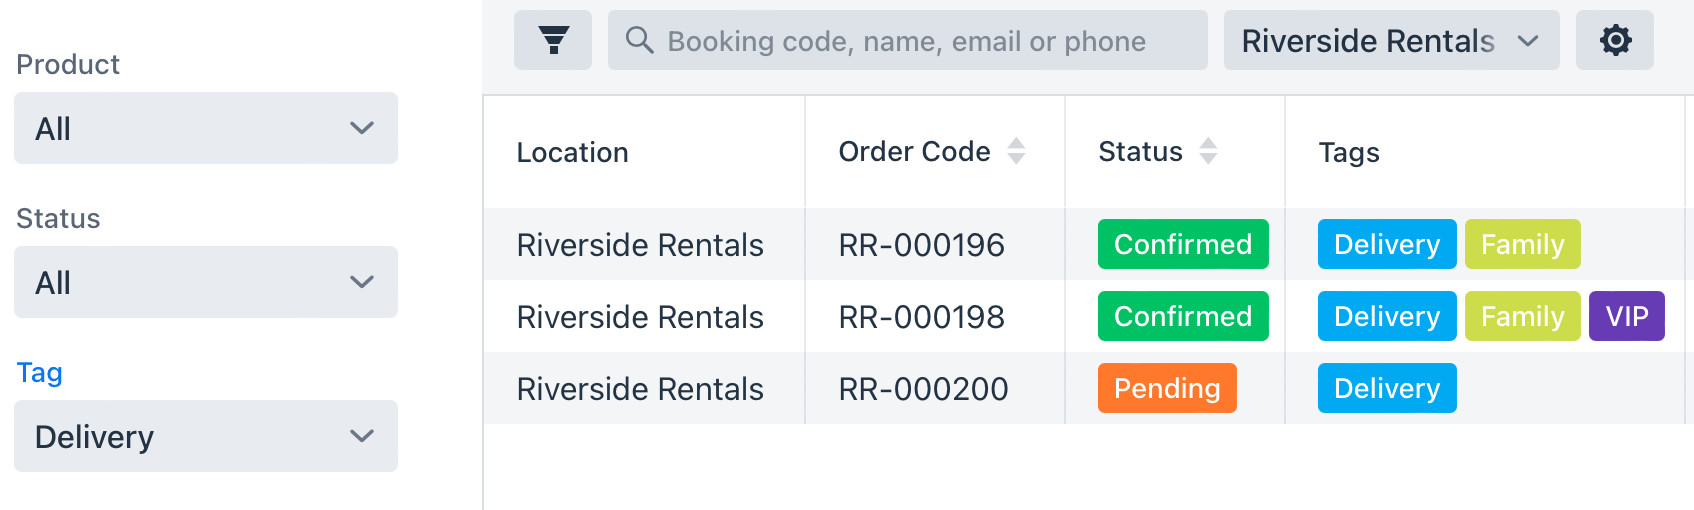The height and width of the screenshot is (510, 1694).
Task: Open order RR-000200
Action: 923,389
